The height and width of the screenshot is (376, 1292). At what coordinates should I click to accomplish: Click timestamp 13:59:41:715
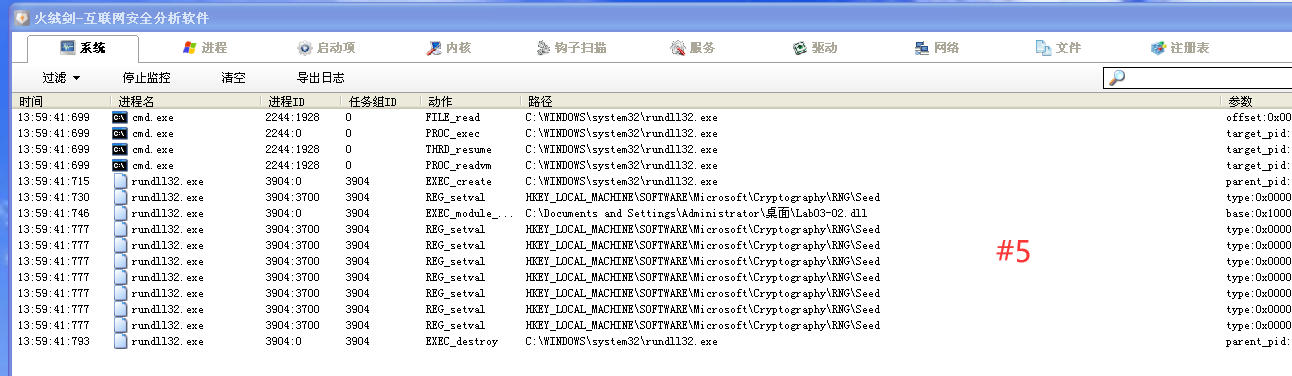[54, 182]
